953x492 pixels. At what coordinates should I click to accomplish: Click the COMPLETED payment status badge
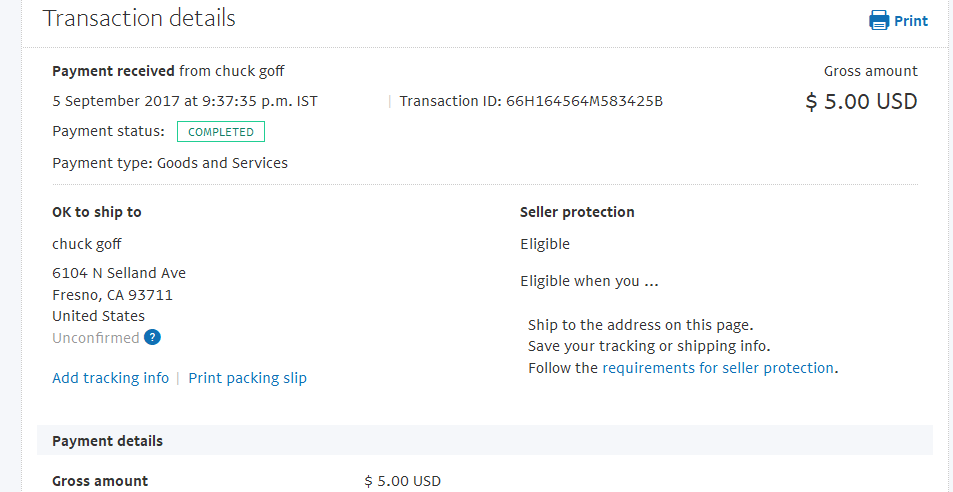point(221,132)
